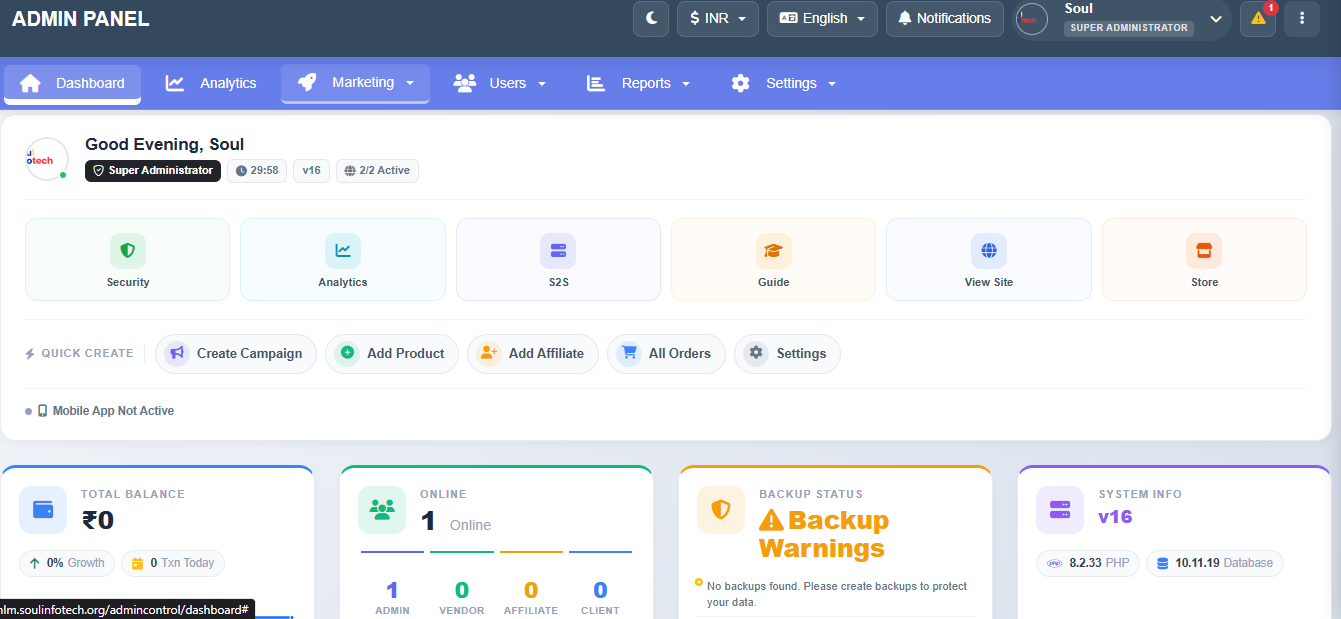Expand the Marketing menu

point(355,83)
